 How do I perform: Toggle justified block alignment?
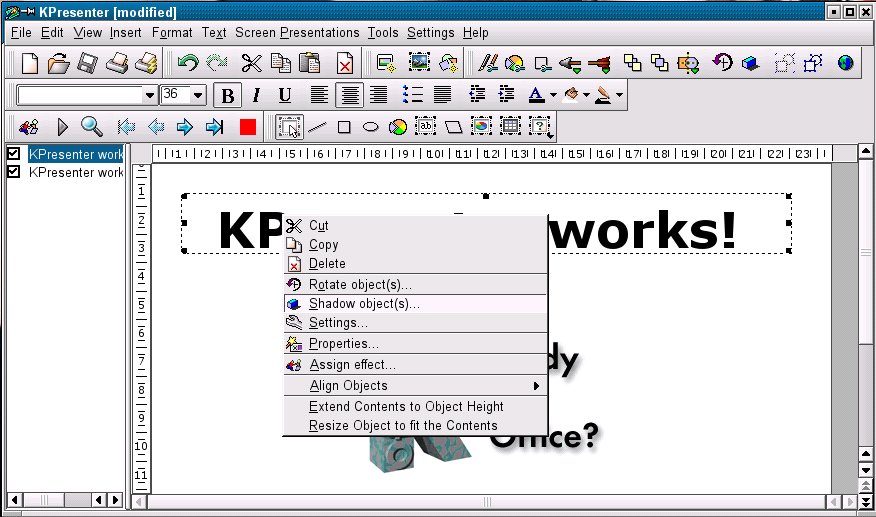(x=442, y=95)
